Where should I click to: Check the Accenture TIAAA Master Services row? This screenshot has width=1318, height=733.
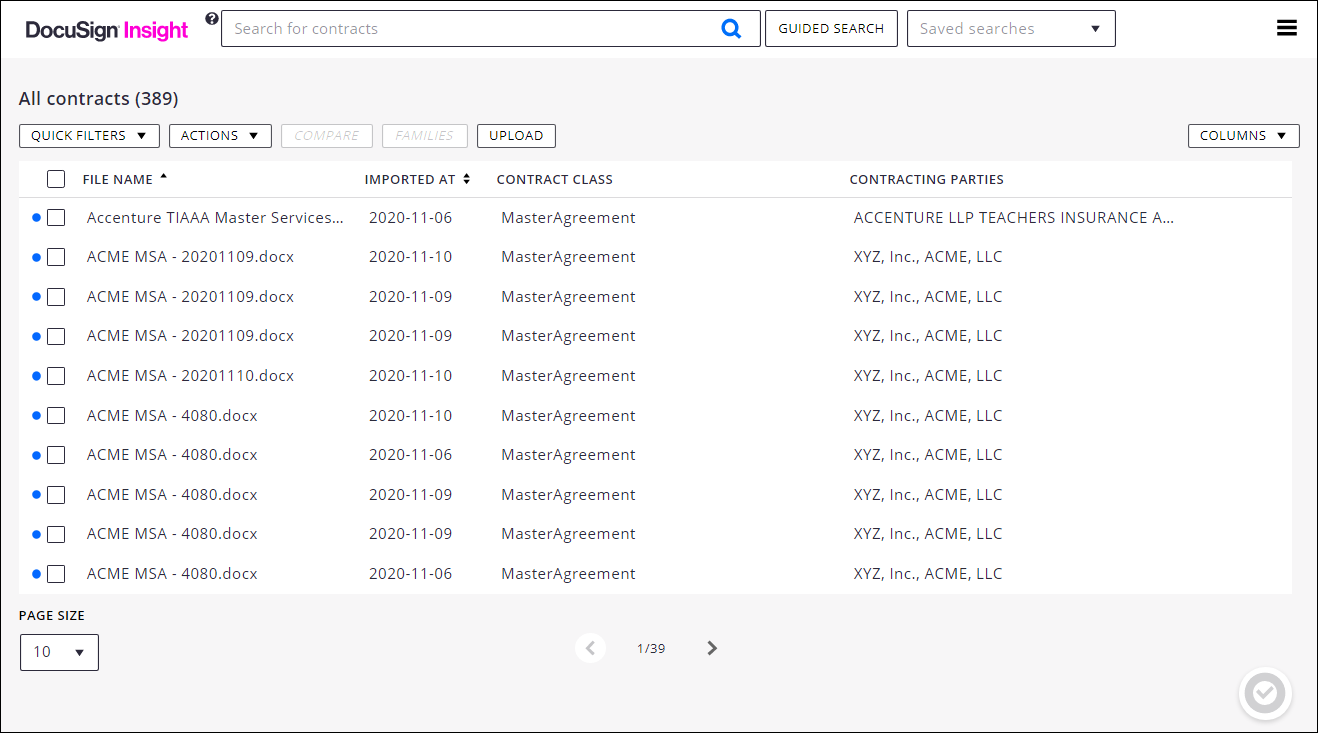pos(56,217)
